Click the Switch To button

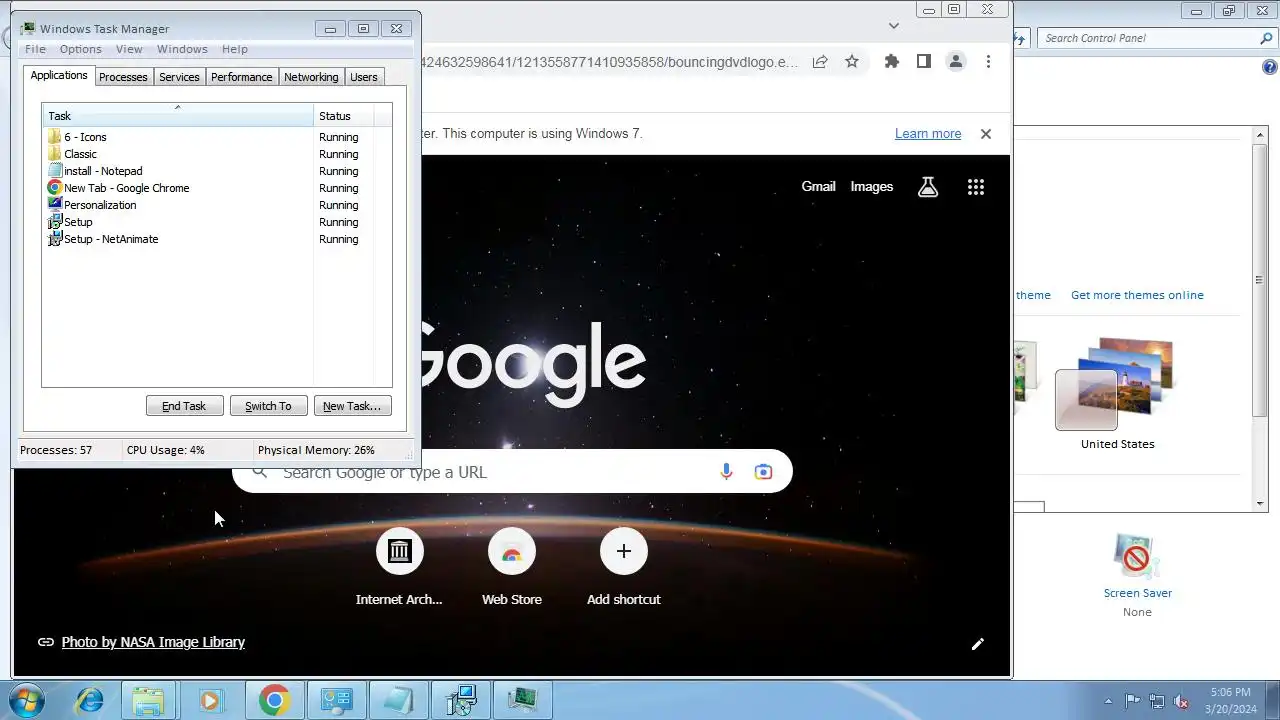point(268,406)
